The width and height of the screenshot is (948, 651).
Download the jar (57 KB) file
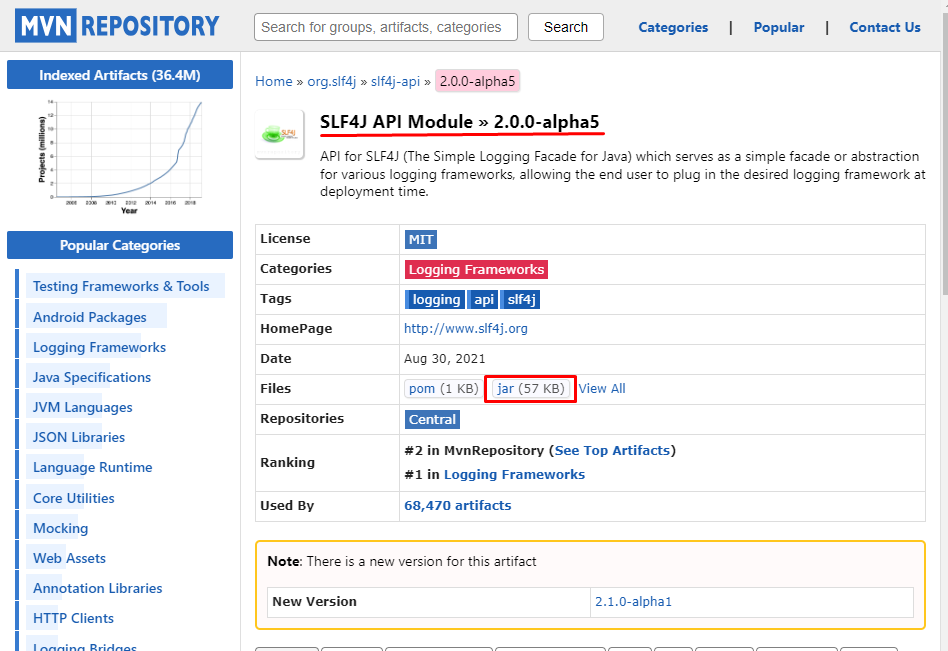coord(530,388)
